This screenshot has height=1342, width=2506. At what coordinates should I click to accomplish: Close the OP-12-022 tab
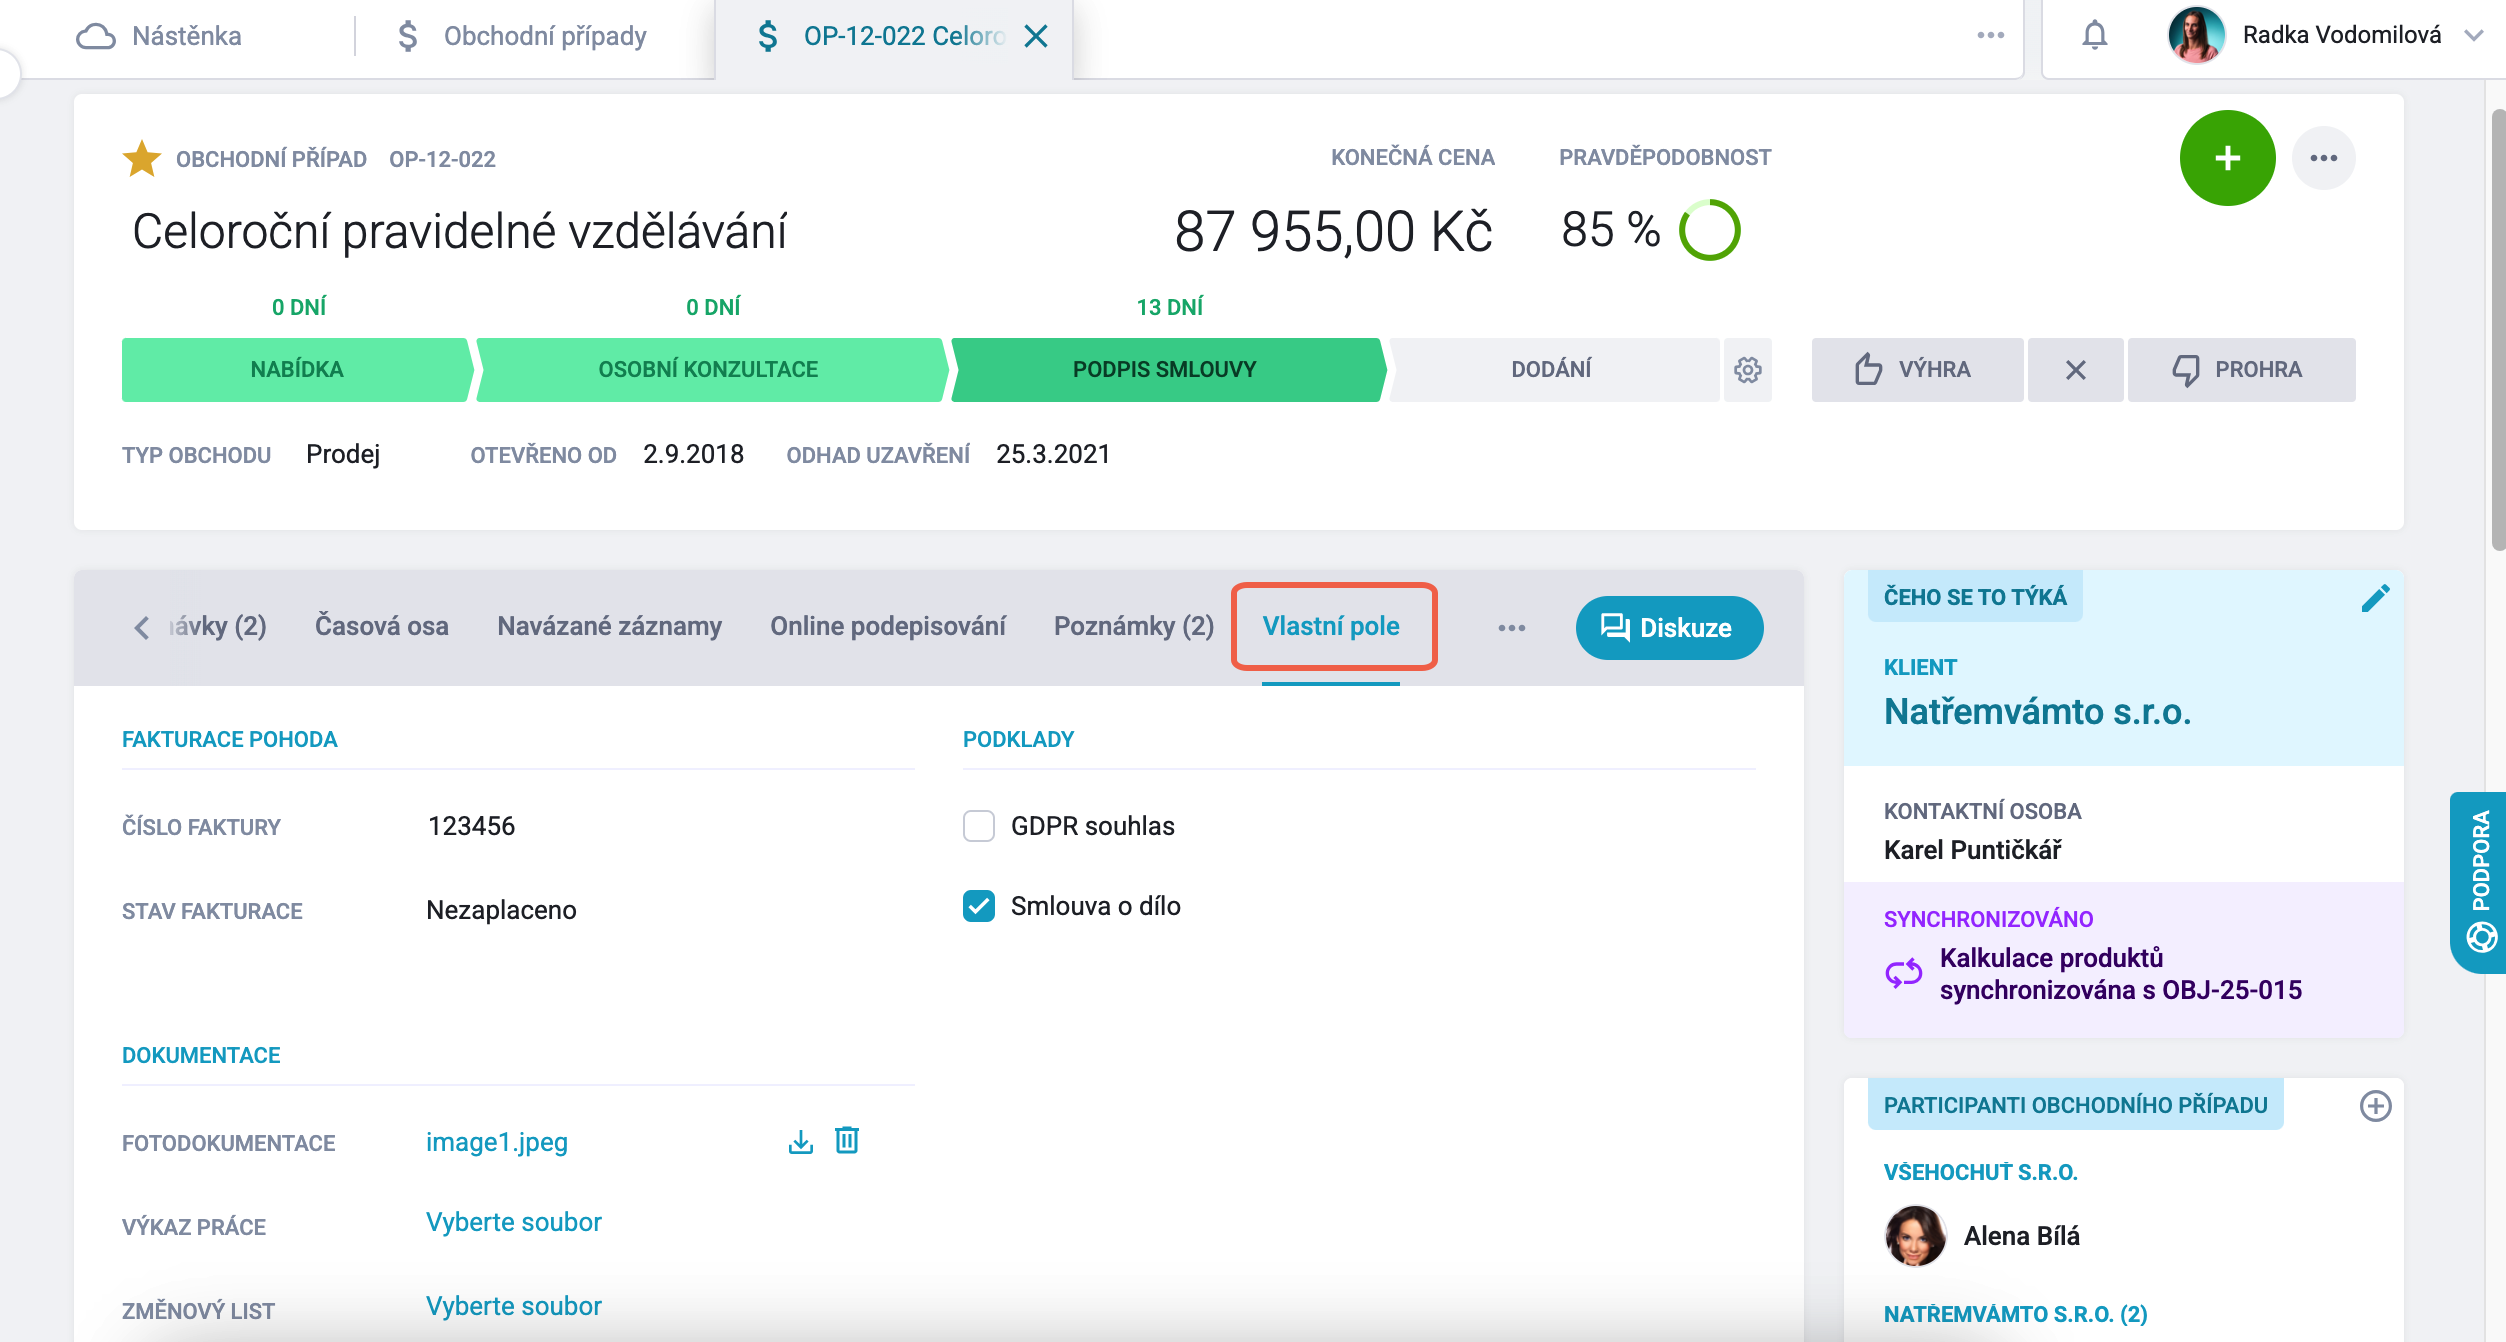(x=1037, y=36)
